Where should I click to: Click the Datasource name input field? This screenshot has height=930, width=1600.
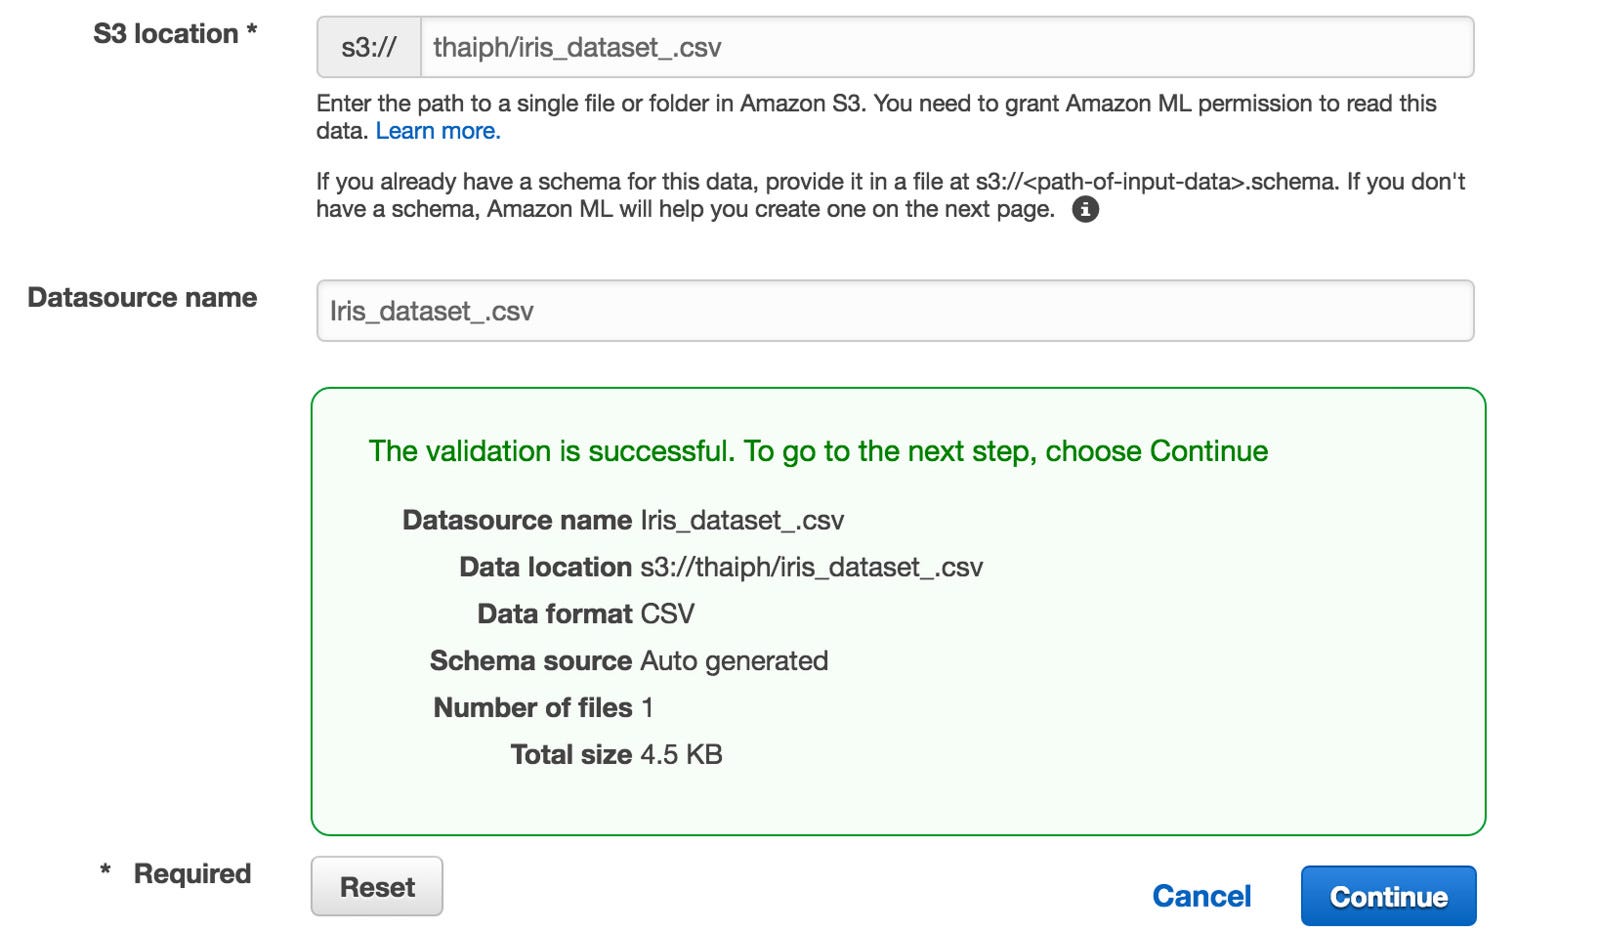[x=894, y=311]
